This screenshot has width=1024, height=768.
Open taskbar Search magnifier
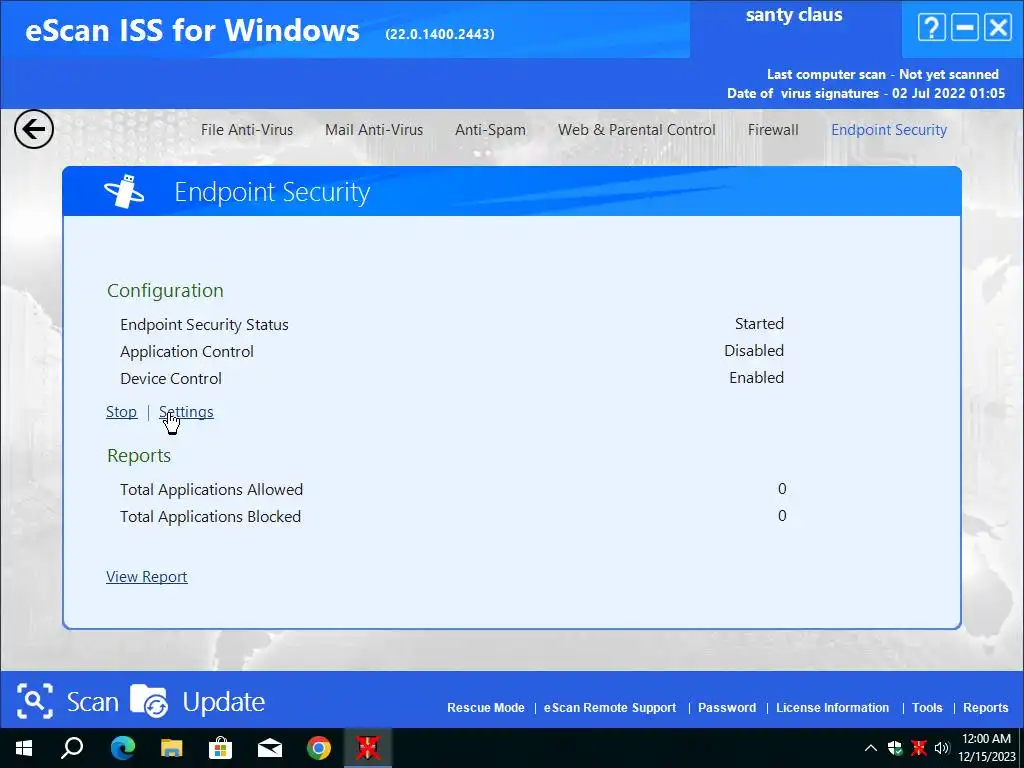pos(72,748)
